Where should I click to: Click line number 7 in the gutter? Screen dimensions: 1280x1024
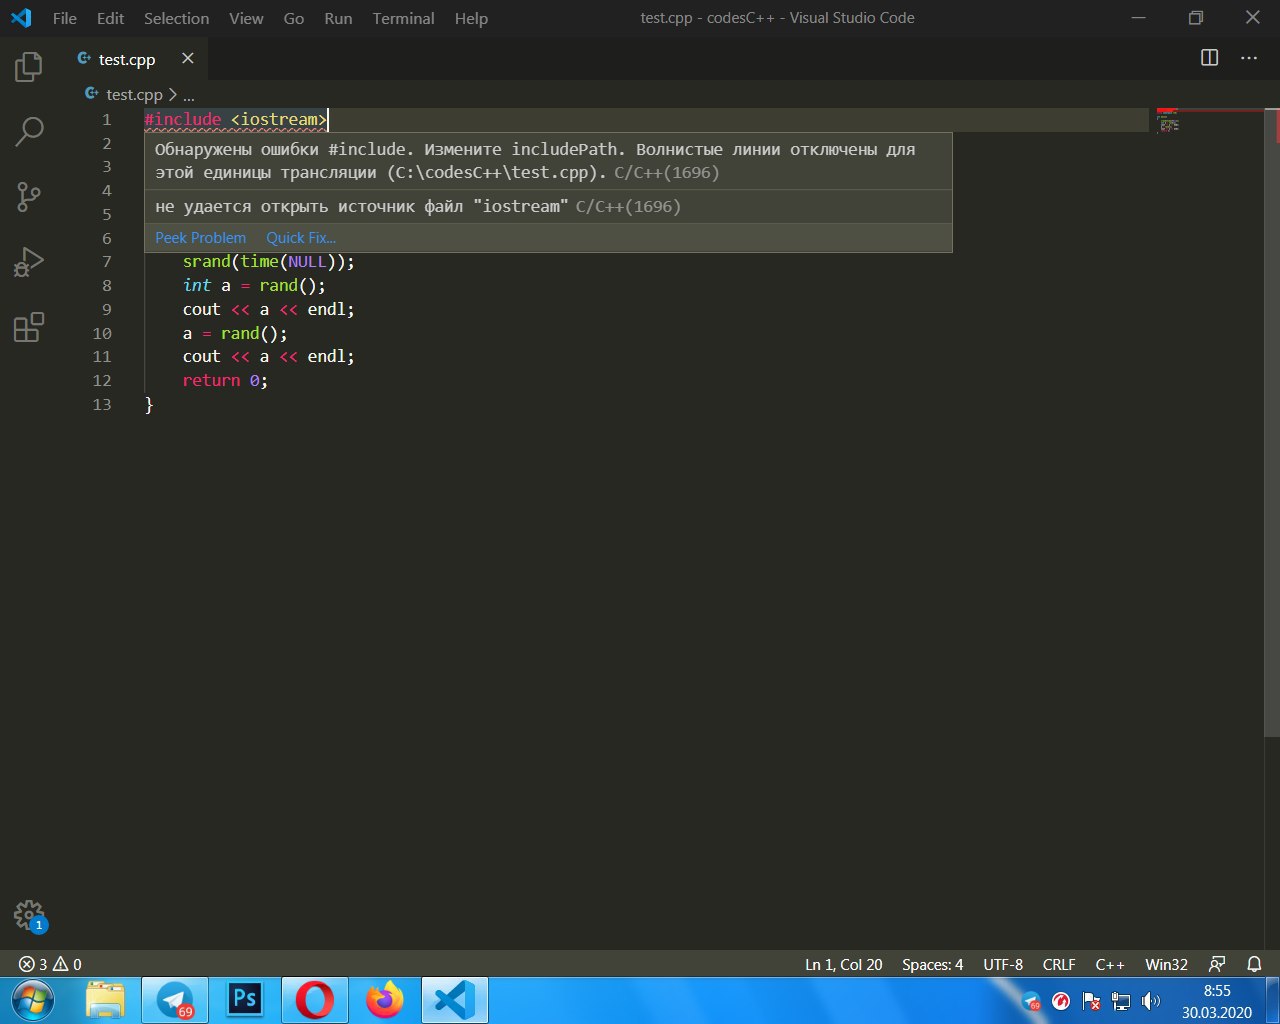[x=107, y=261]
